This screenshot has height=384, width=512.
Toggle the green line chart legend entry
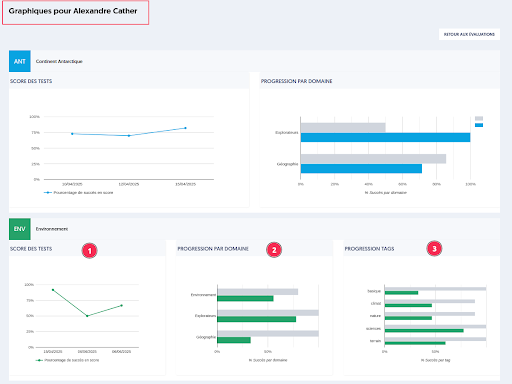pyautogui.click(x=68, y=360)
